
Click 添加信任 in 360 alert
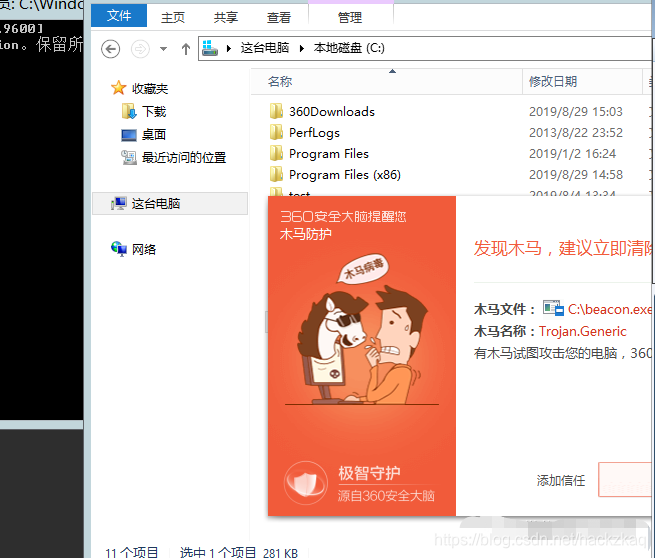(561, 480)
